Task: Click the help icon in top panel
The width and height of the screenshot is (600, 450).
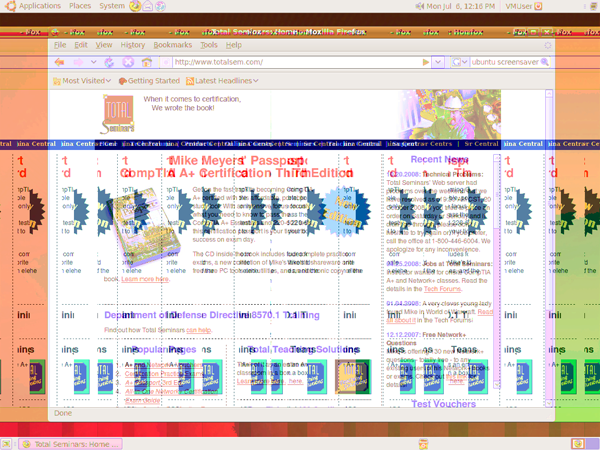Action: tap(161, 6)
